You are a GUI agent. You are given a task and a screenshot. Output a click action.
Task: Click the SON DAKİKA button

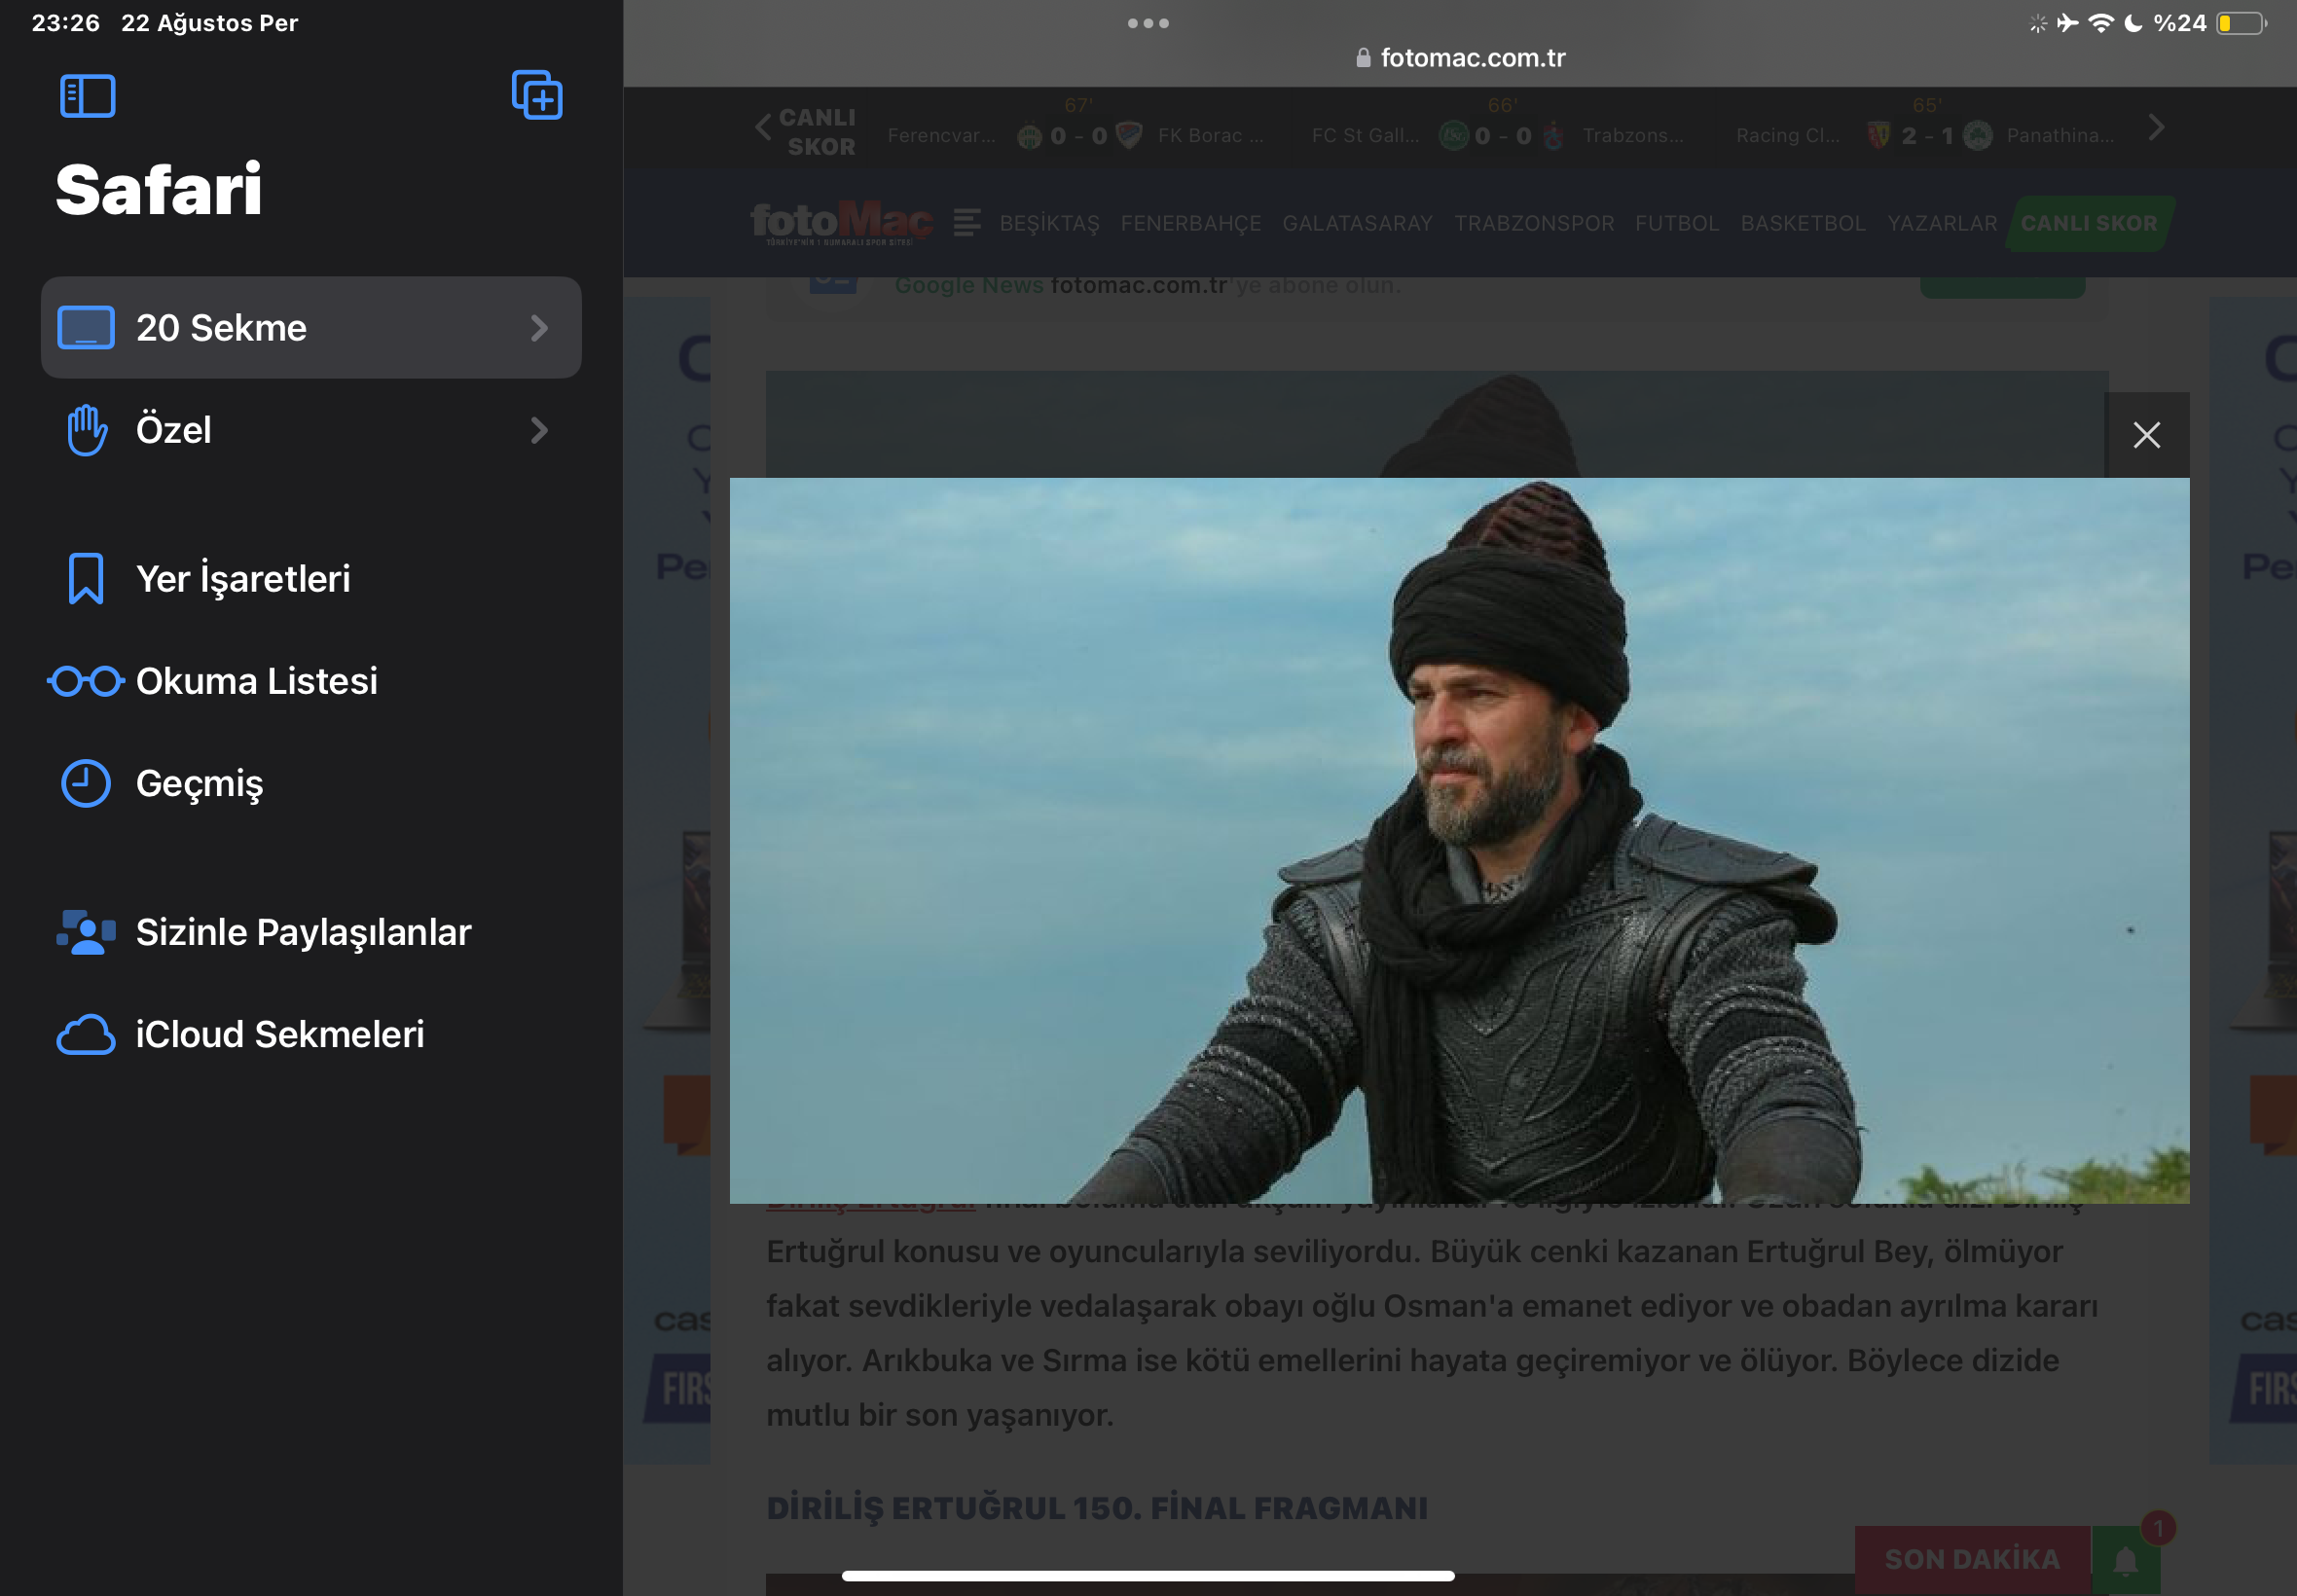click(x=1972, y=1559)
